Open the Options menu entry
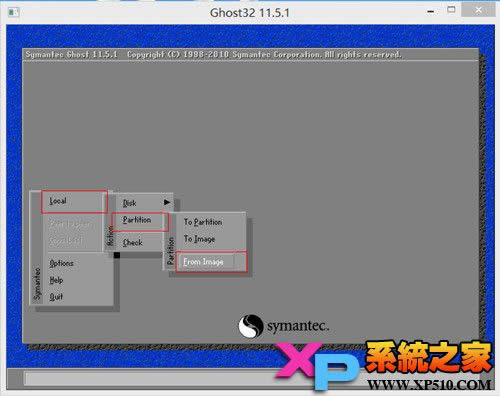This screenshot has width=500, height=396. pos(61,263)
